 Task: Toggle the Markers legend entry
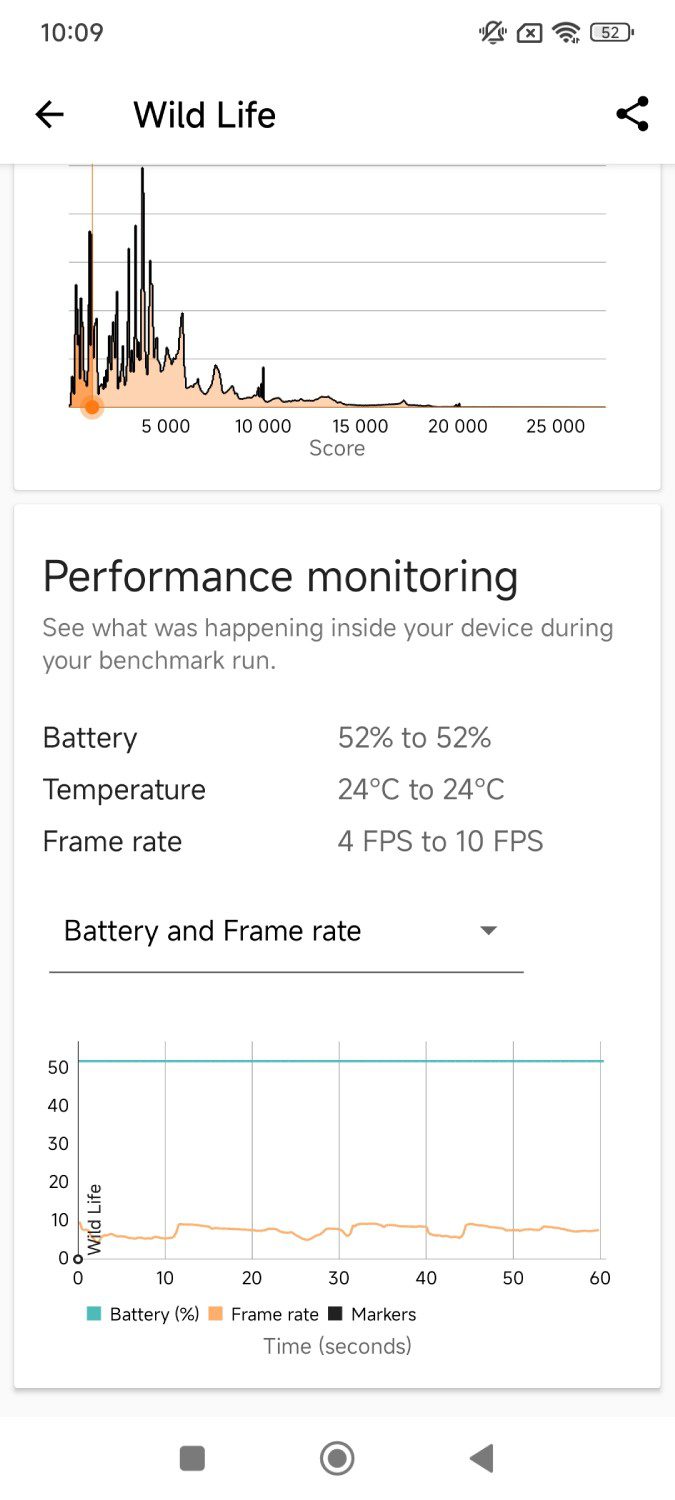pyautogui.click(x=372, y=1314)
